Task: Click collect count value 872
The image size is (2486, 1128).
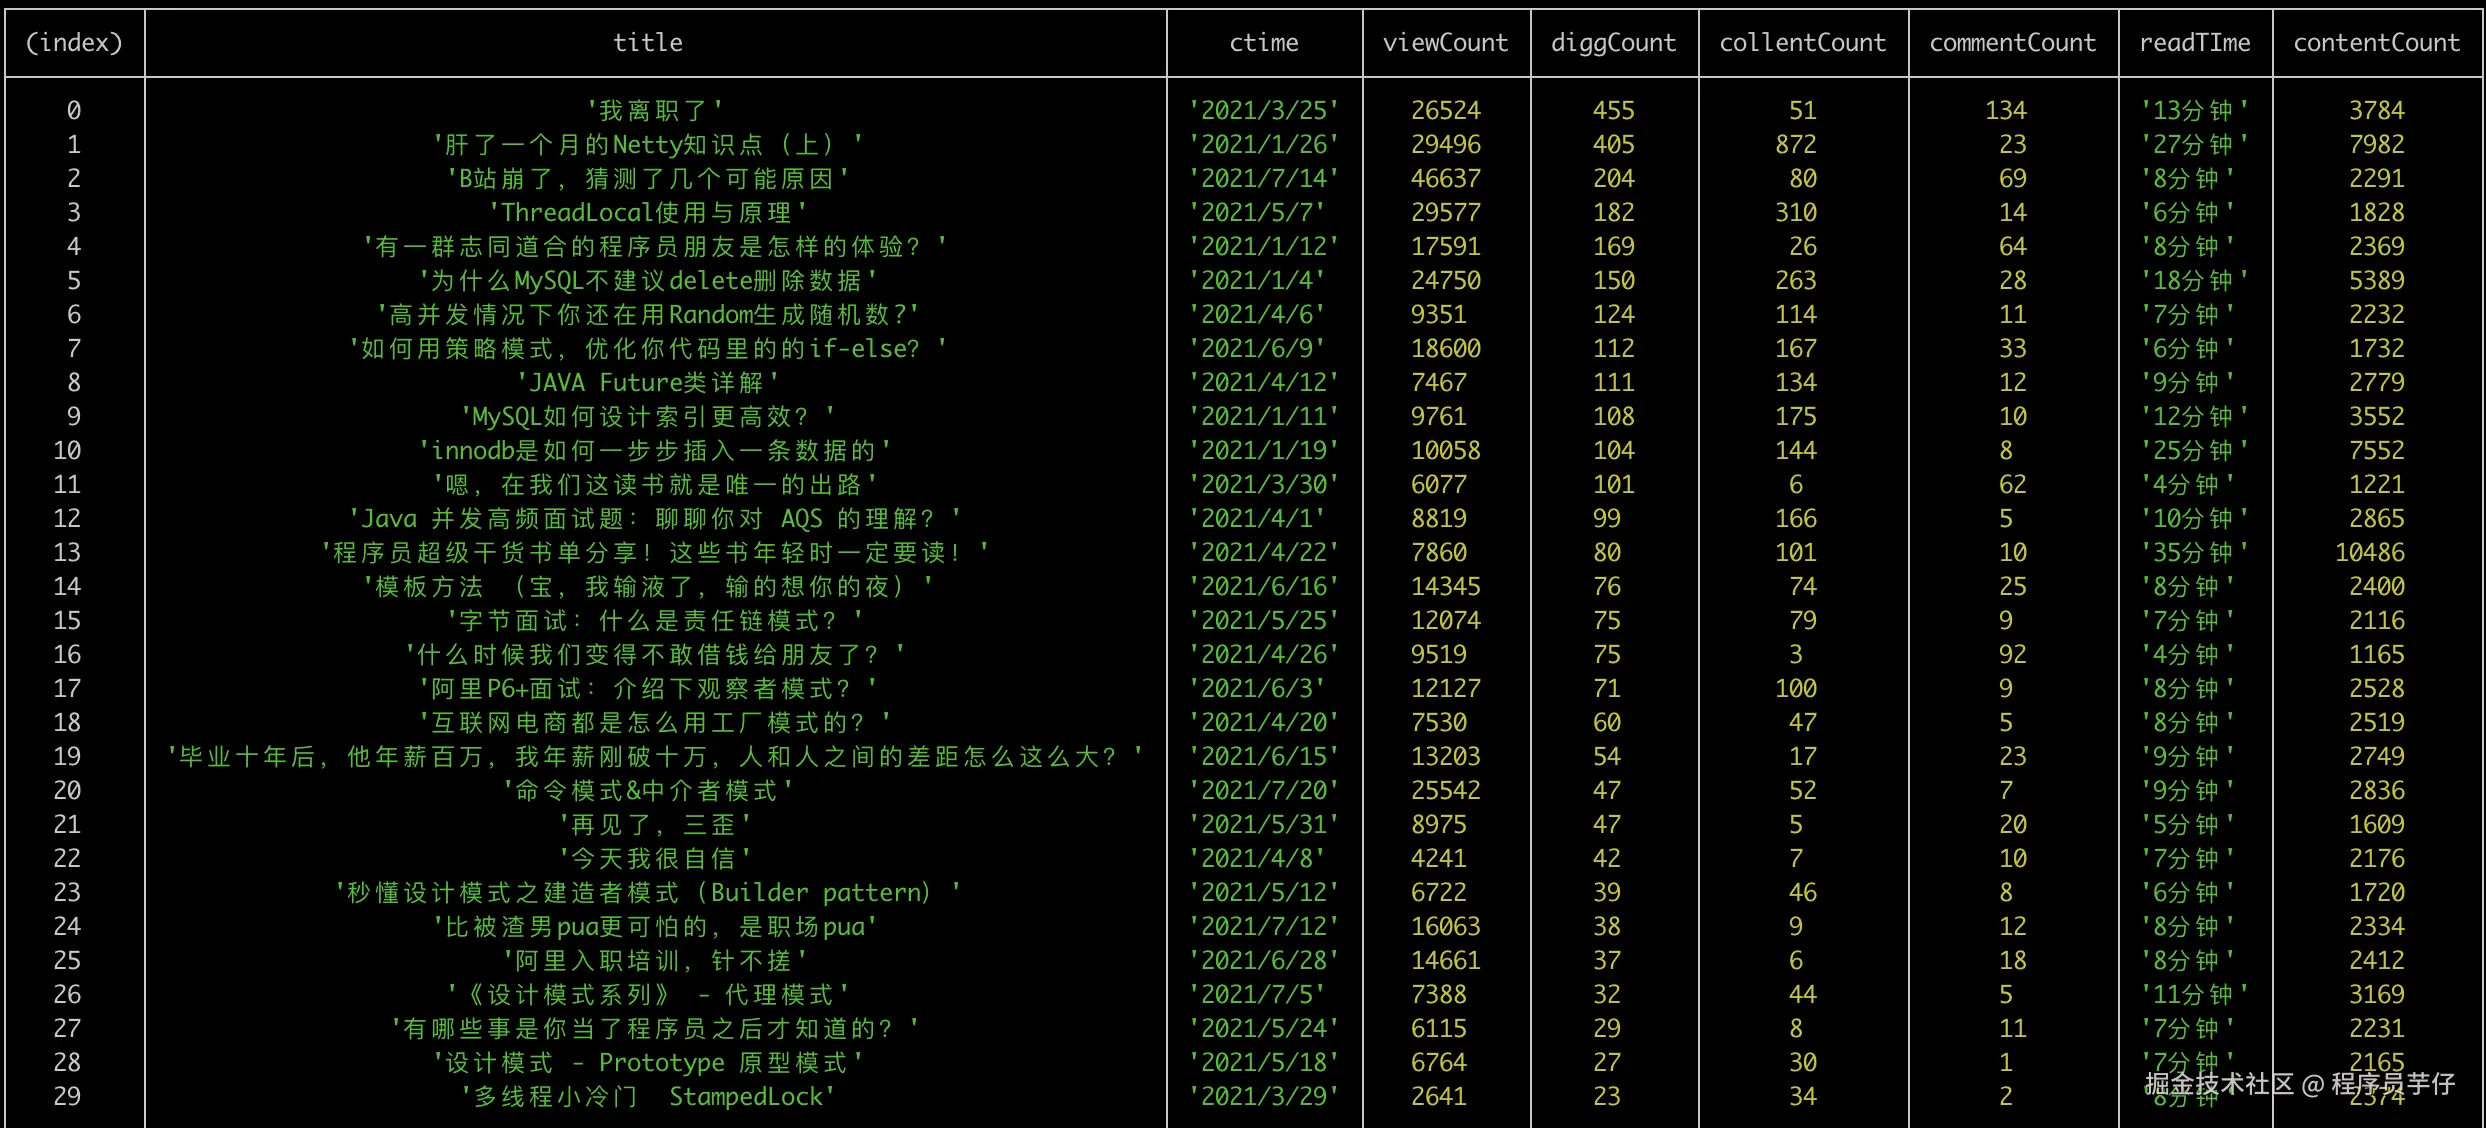Action: click(1796, 145)
